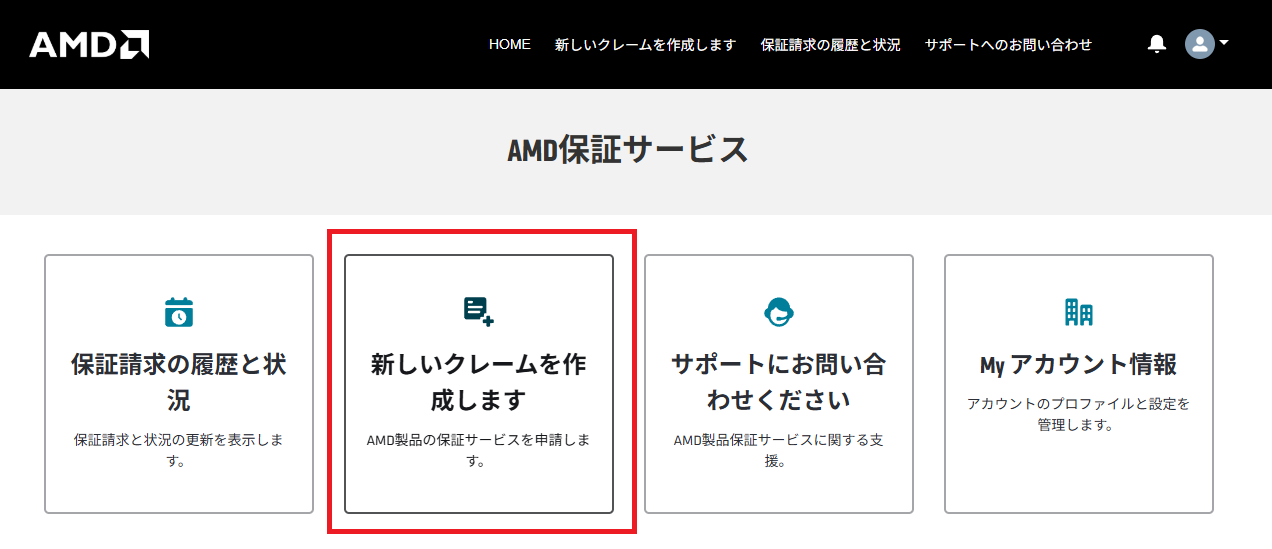Click the AMD保証サービス page title
Viewport: 1272px width, 549px height.
click(x=628, y=150)
